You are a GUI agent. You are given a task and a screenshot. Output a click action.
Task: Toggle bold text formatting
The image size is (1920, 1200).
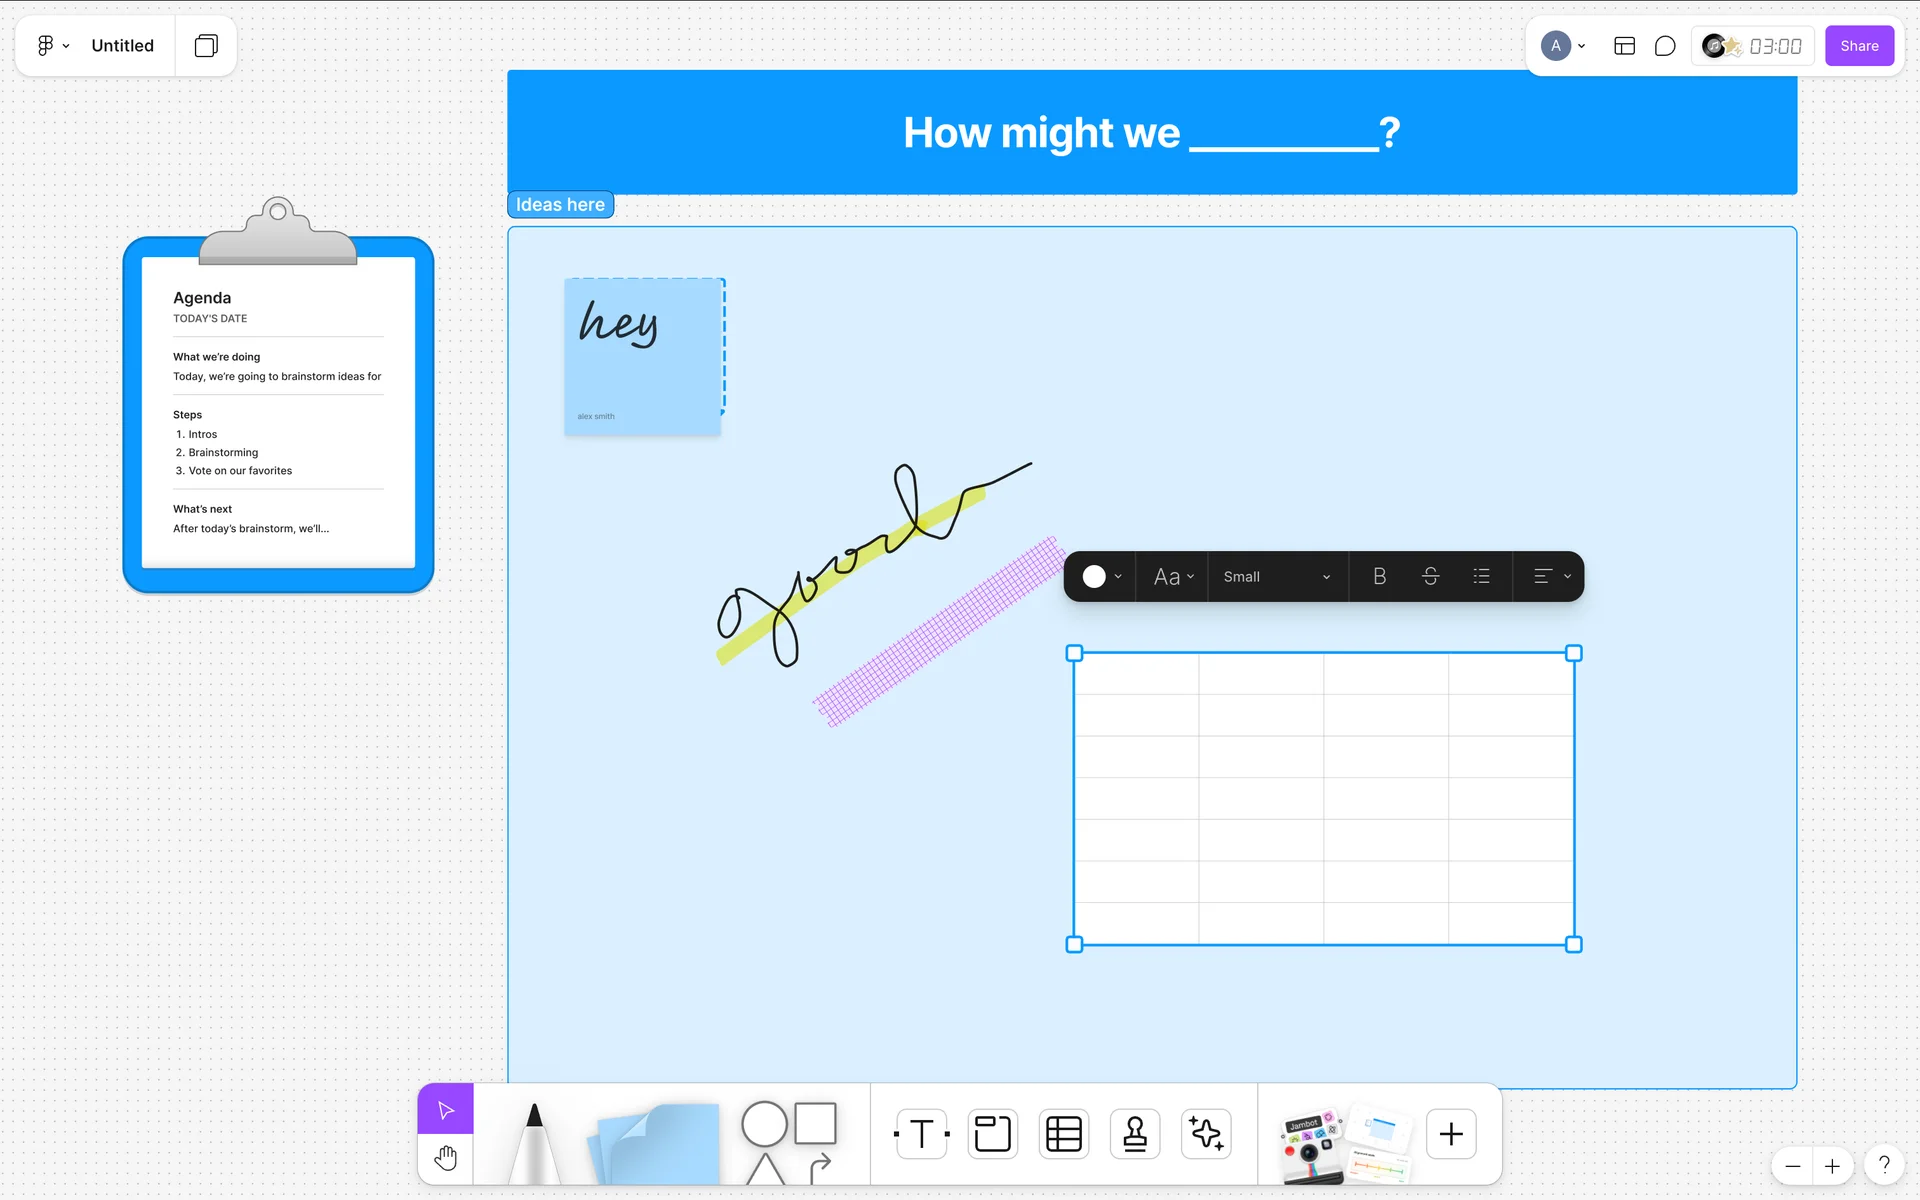pyautogui.click(x=1379, y=576)
